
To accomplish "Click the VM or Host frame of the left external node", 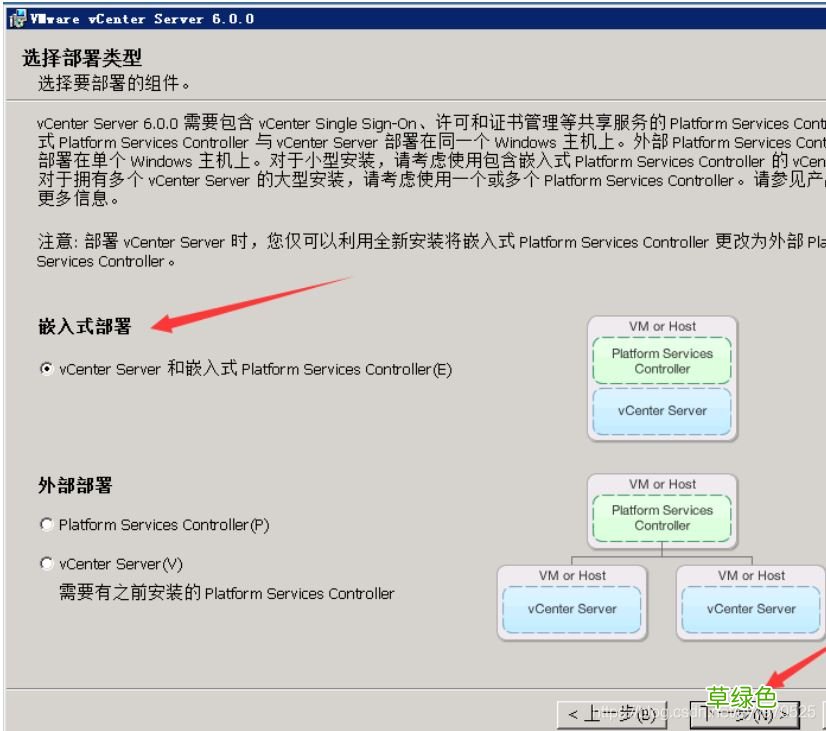I will [x=573, y=576].
